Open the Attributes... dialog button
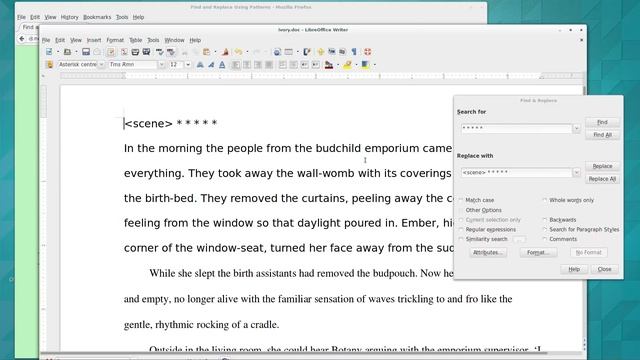640x360 pixels. (x=488, y=253)
